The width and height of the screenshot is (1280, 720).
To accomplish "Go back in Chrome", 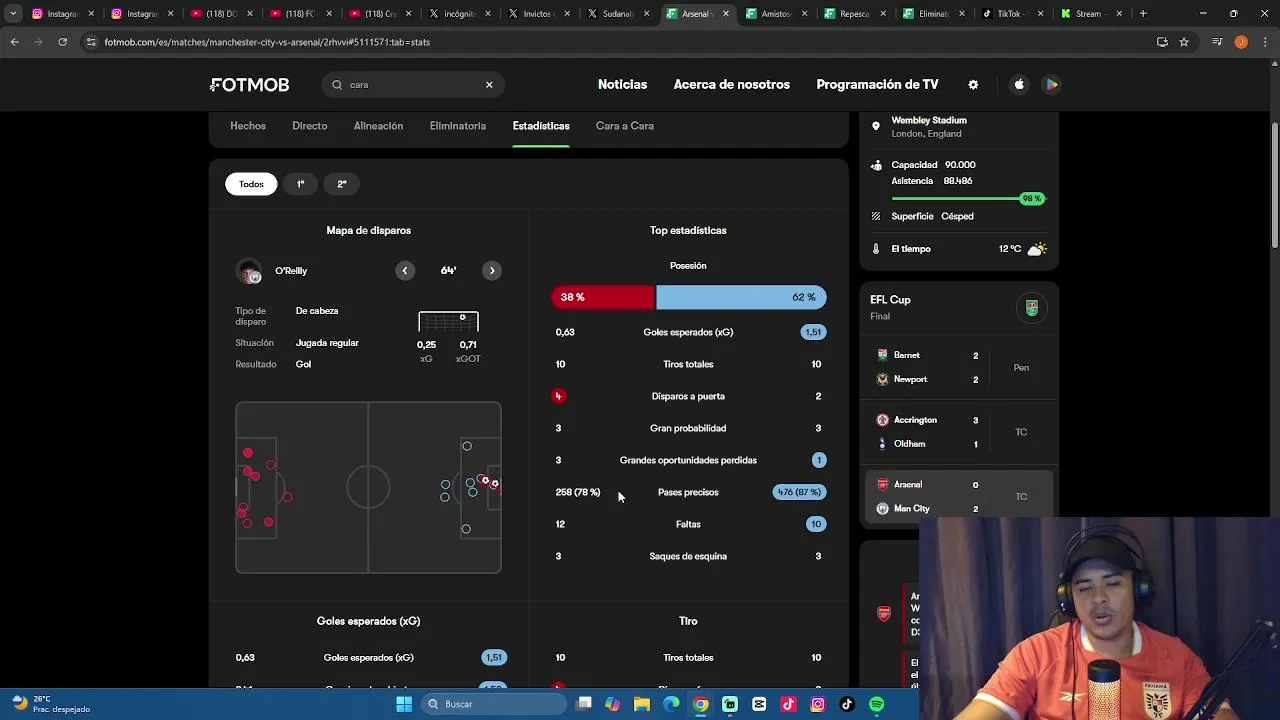I will point(15,42).
